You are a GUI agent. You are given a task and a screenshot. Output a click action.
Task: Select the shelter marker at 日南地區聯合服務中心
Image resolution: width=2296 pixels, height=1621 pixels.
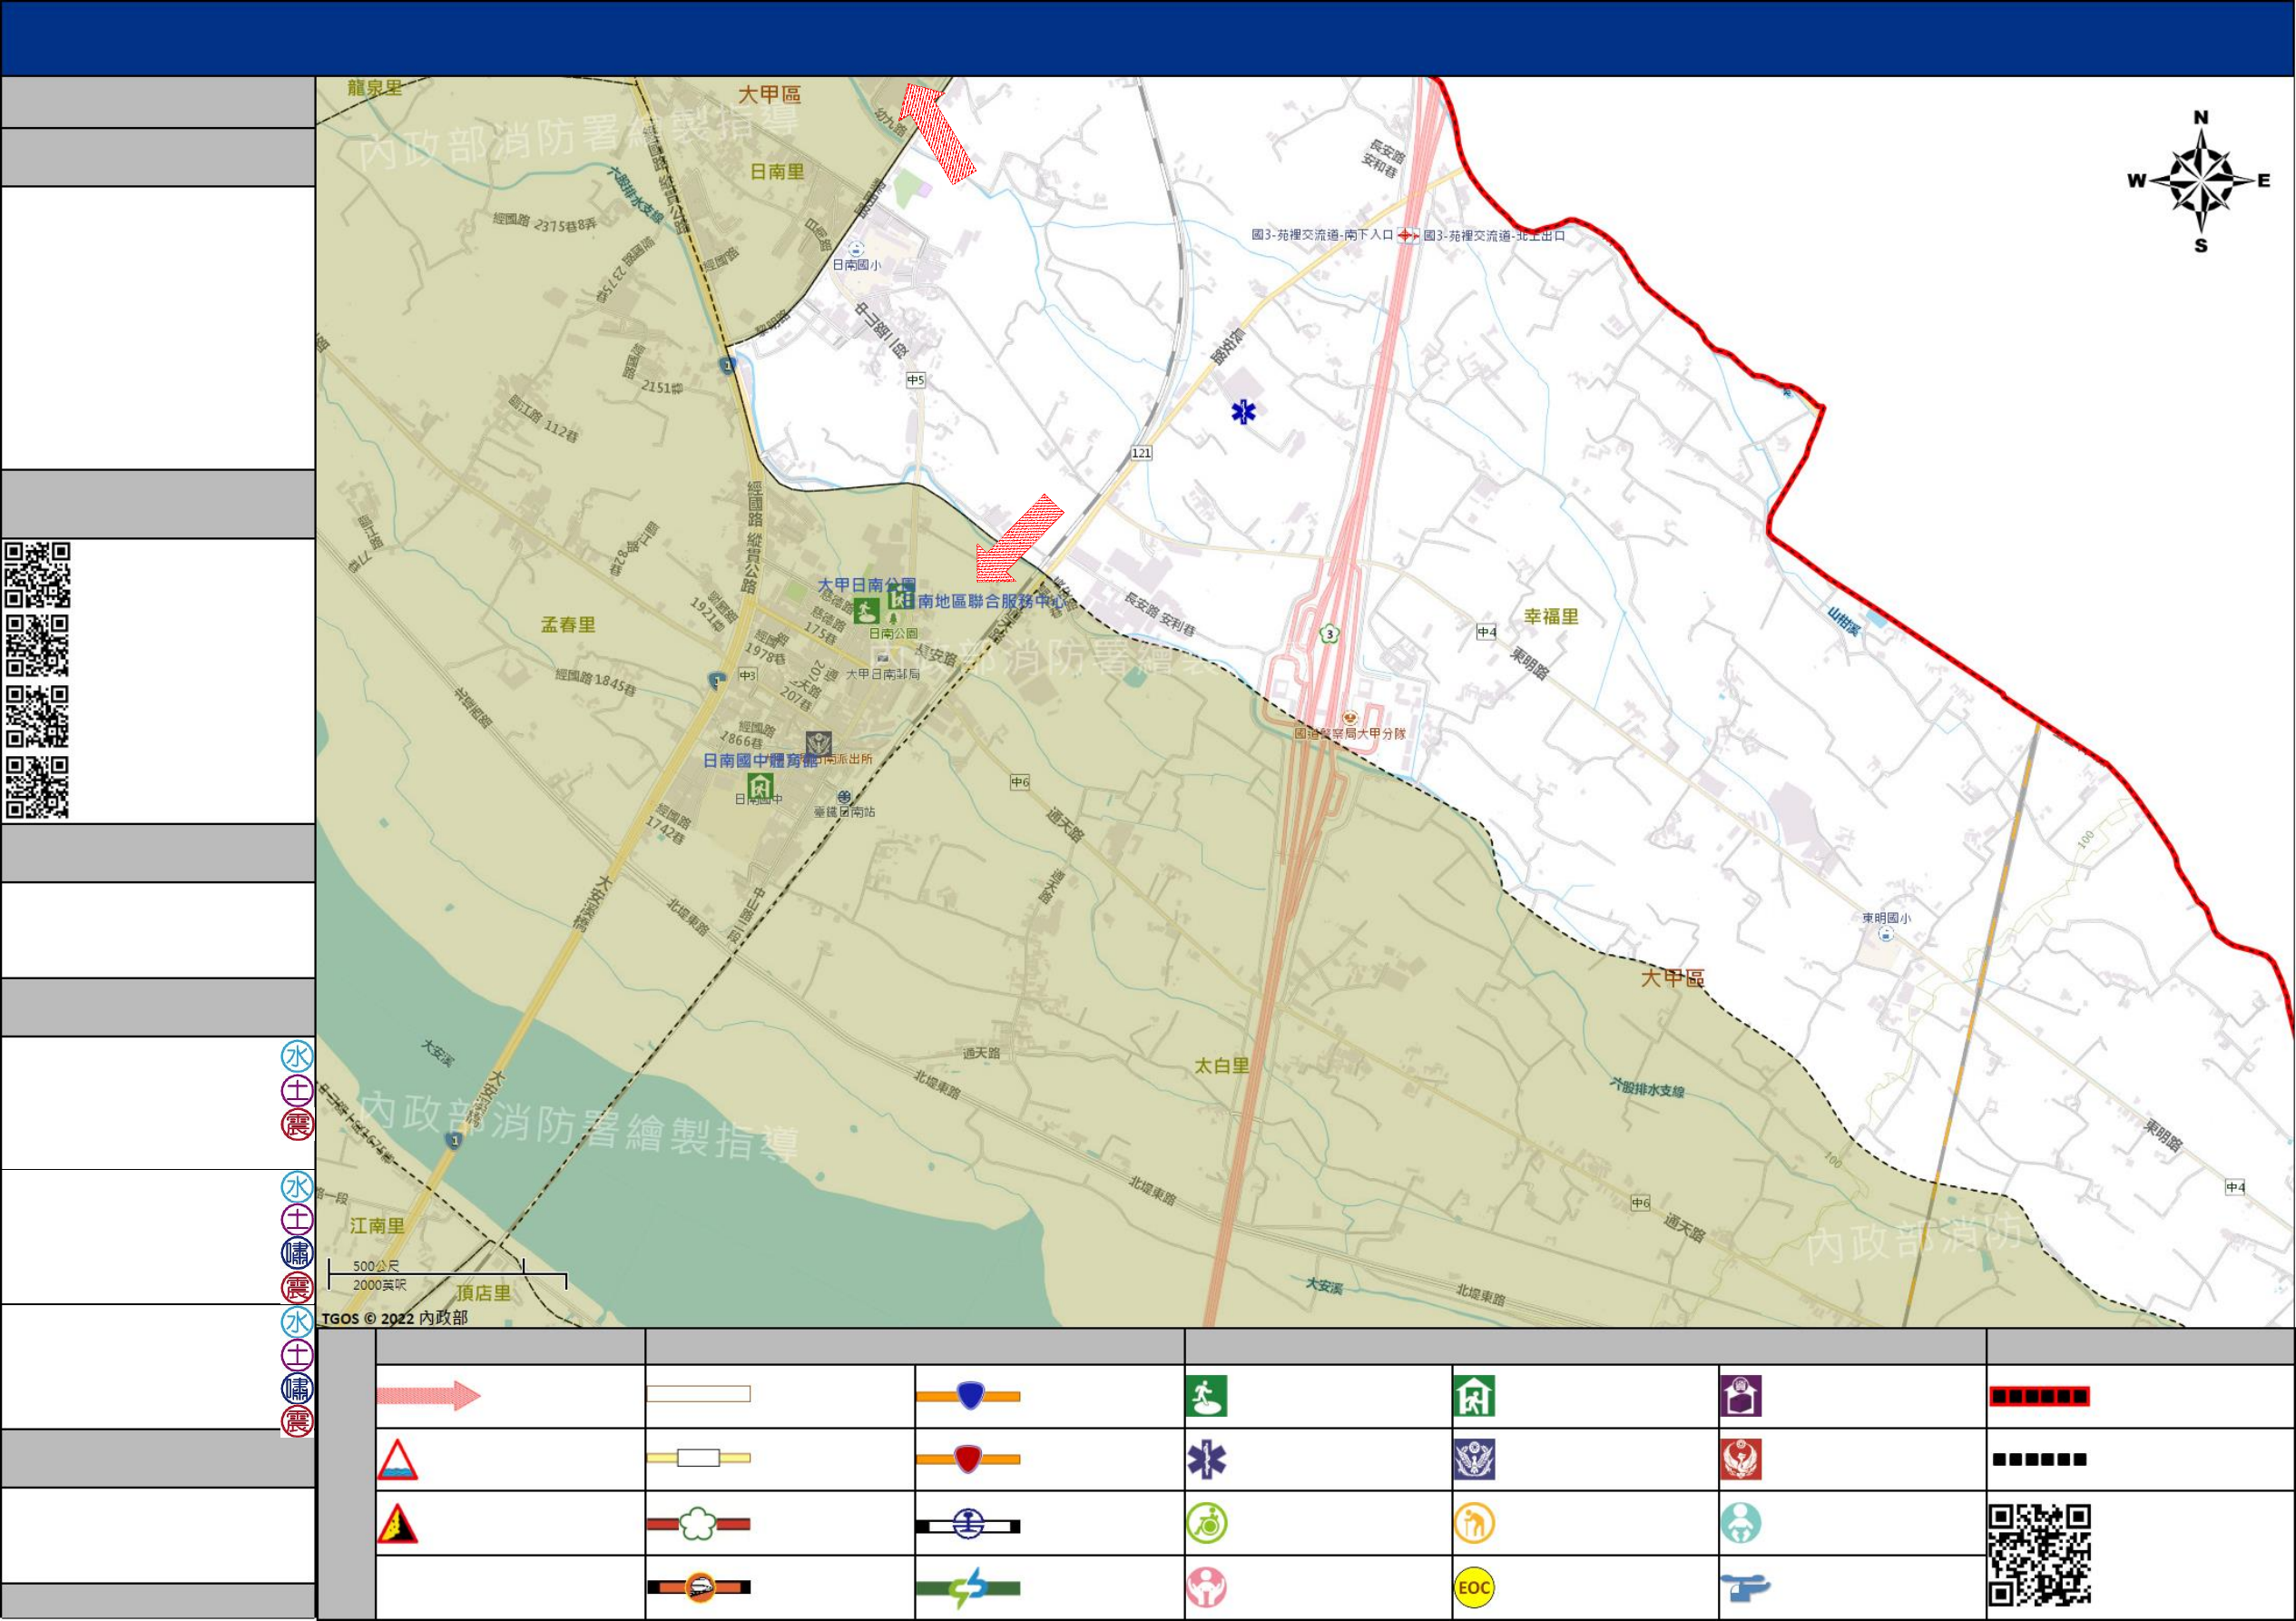coord(901,597)
